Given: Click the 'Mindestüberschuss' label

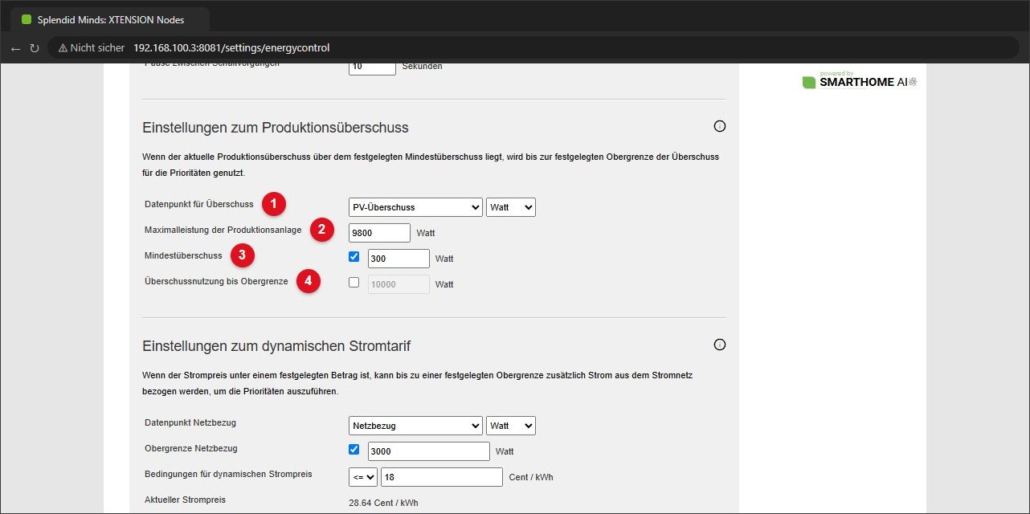Looking at the screenshot, I should (183, 255).
